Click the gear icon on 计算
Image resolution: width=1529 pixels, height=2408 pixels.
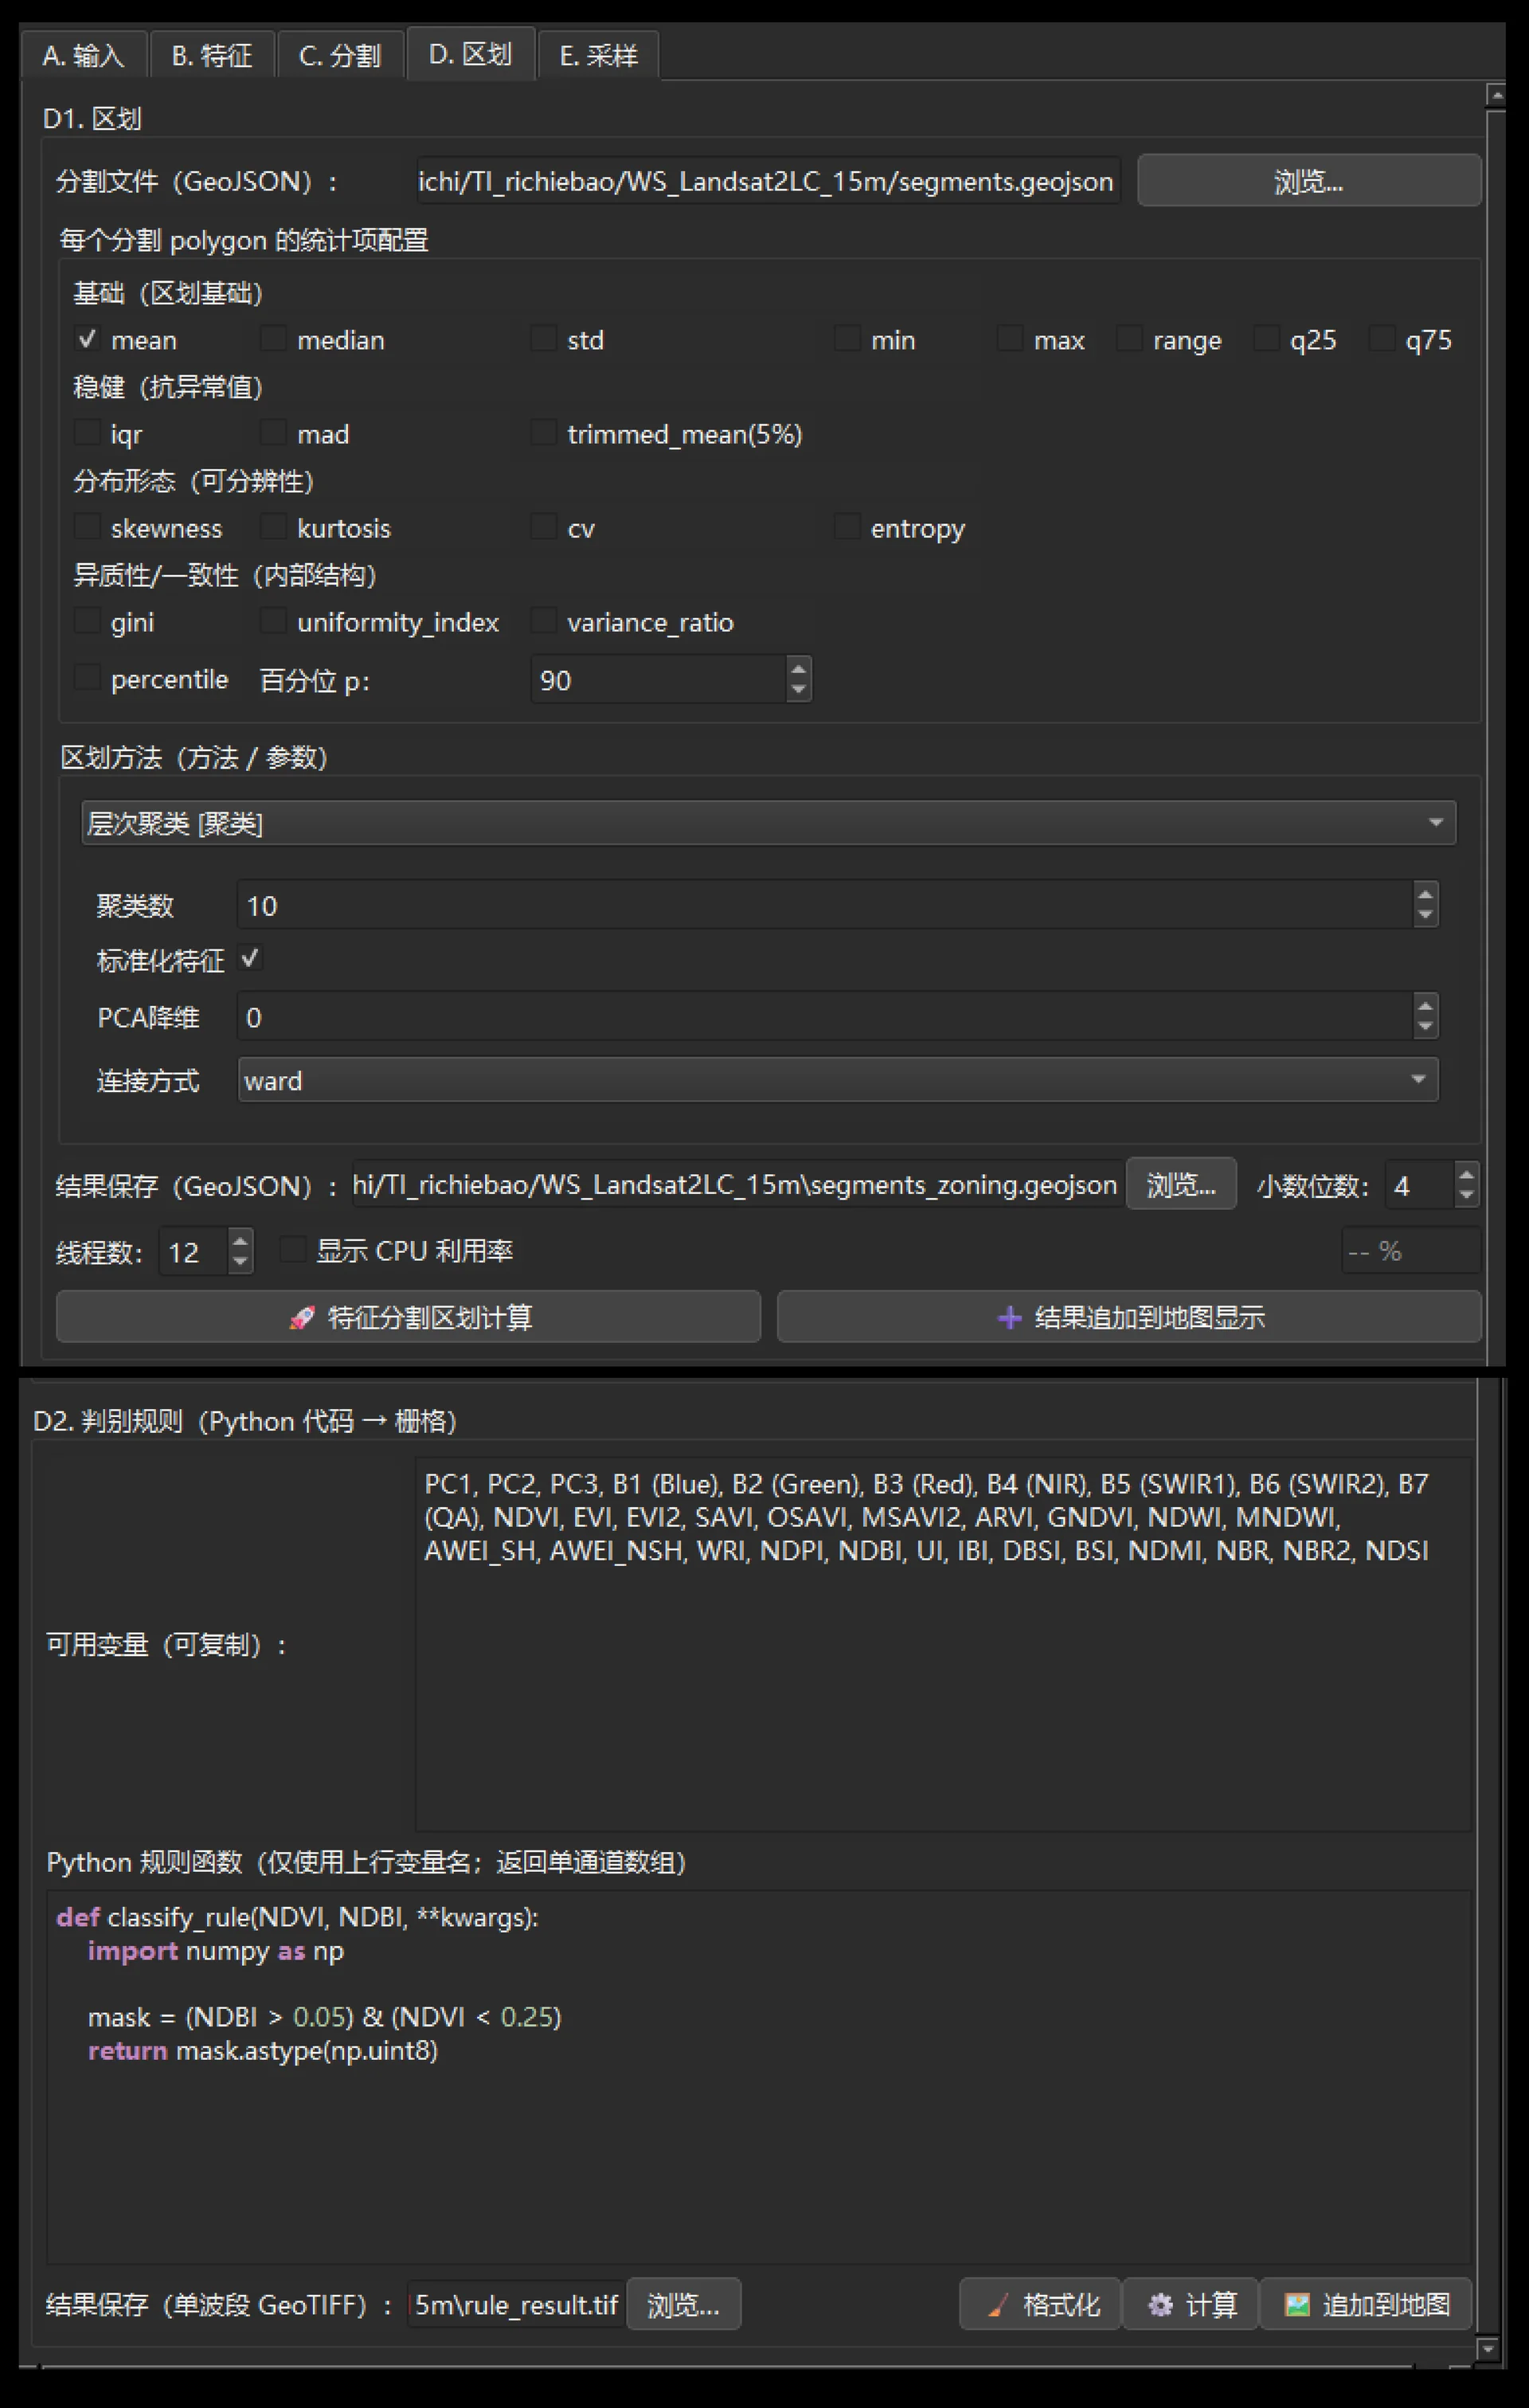tap(1160, 2305)
